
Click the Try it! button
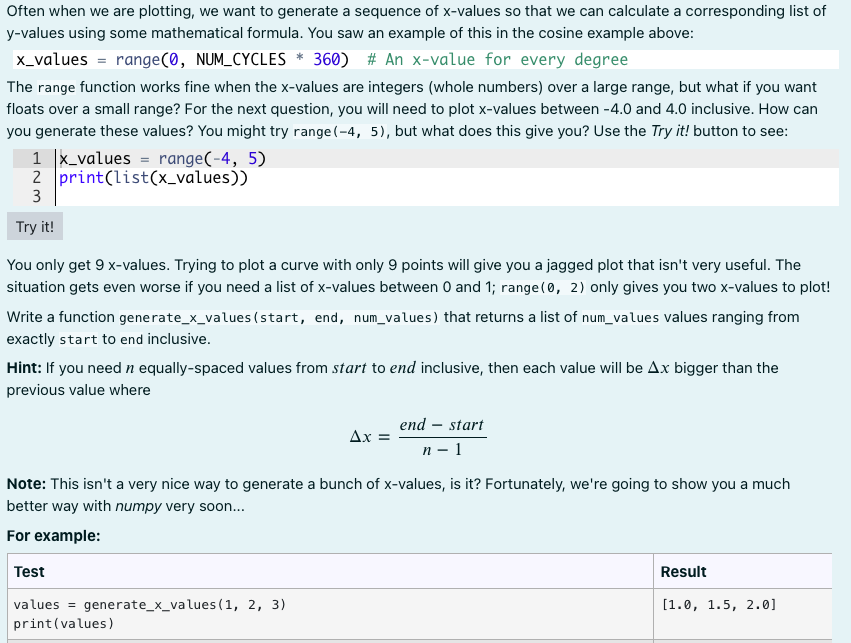click(x=34, y=226)
